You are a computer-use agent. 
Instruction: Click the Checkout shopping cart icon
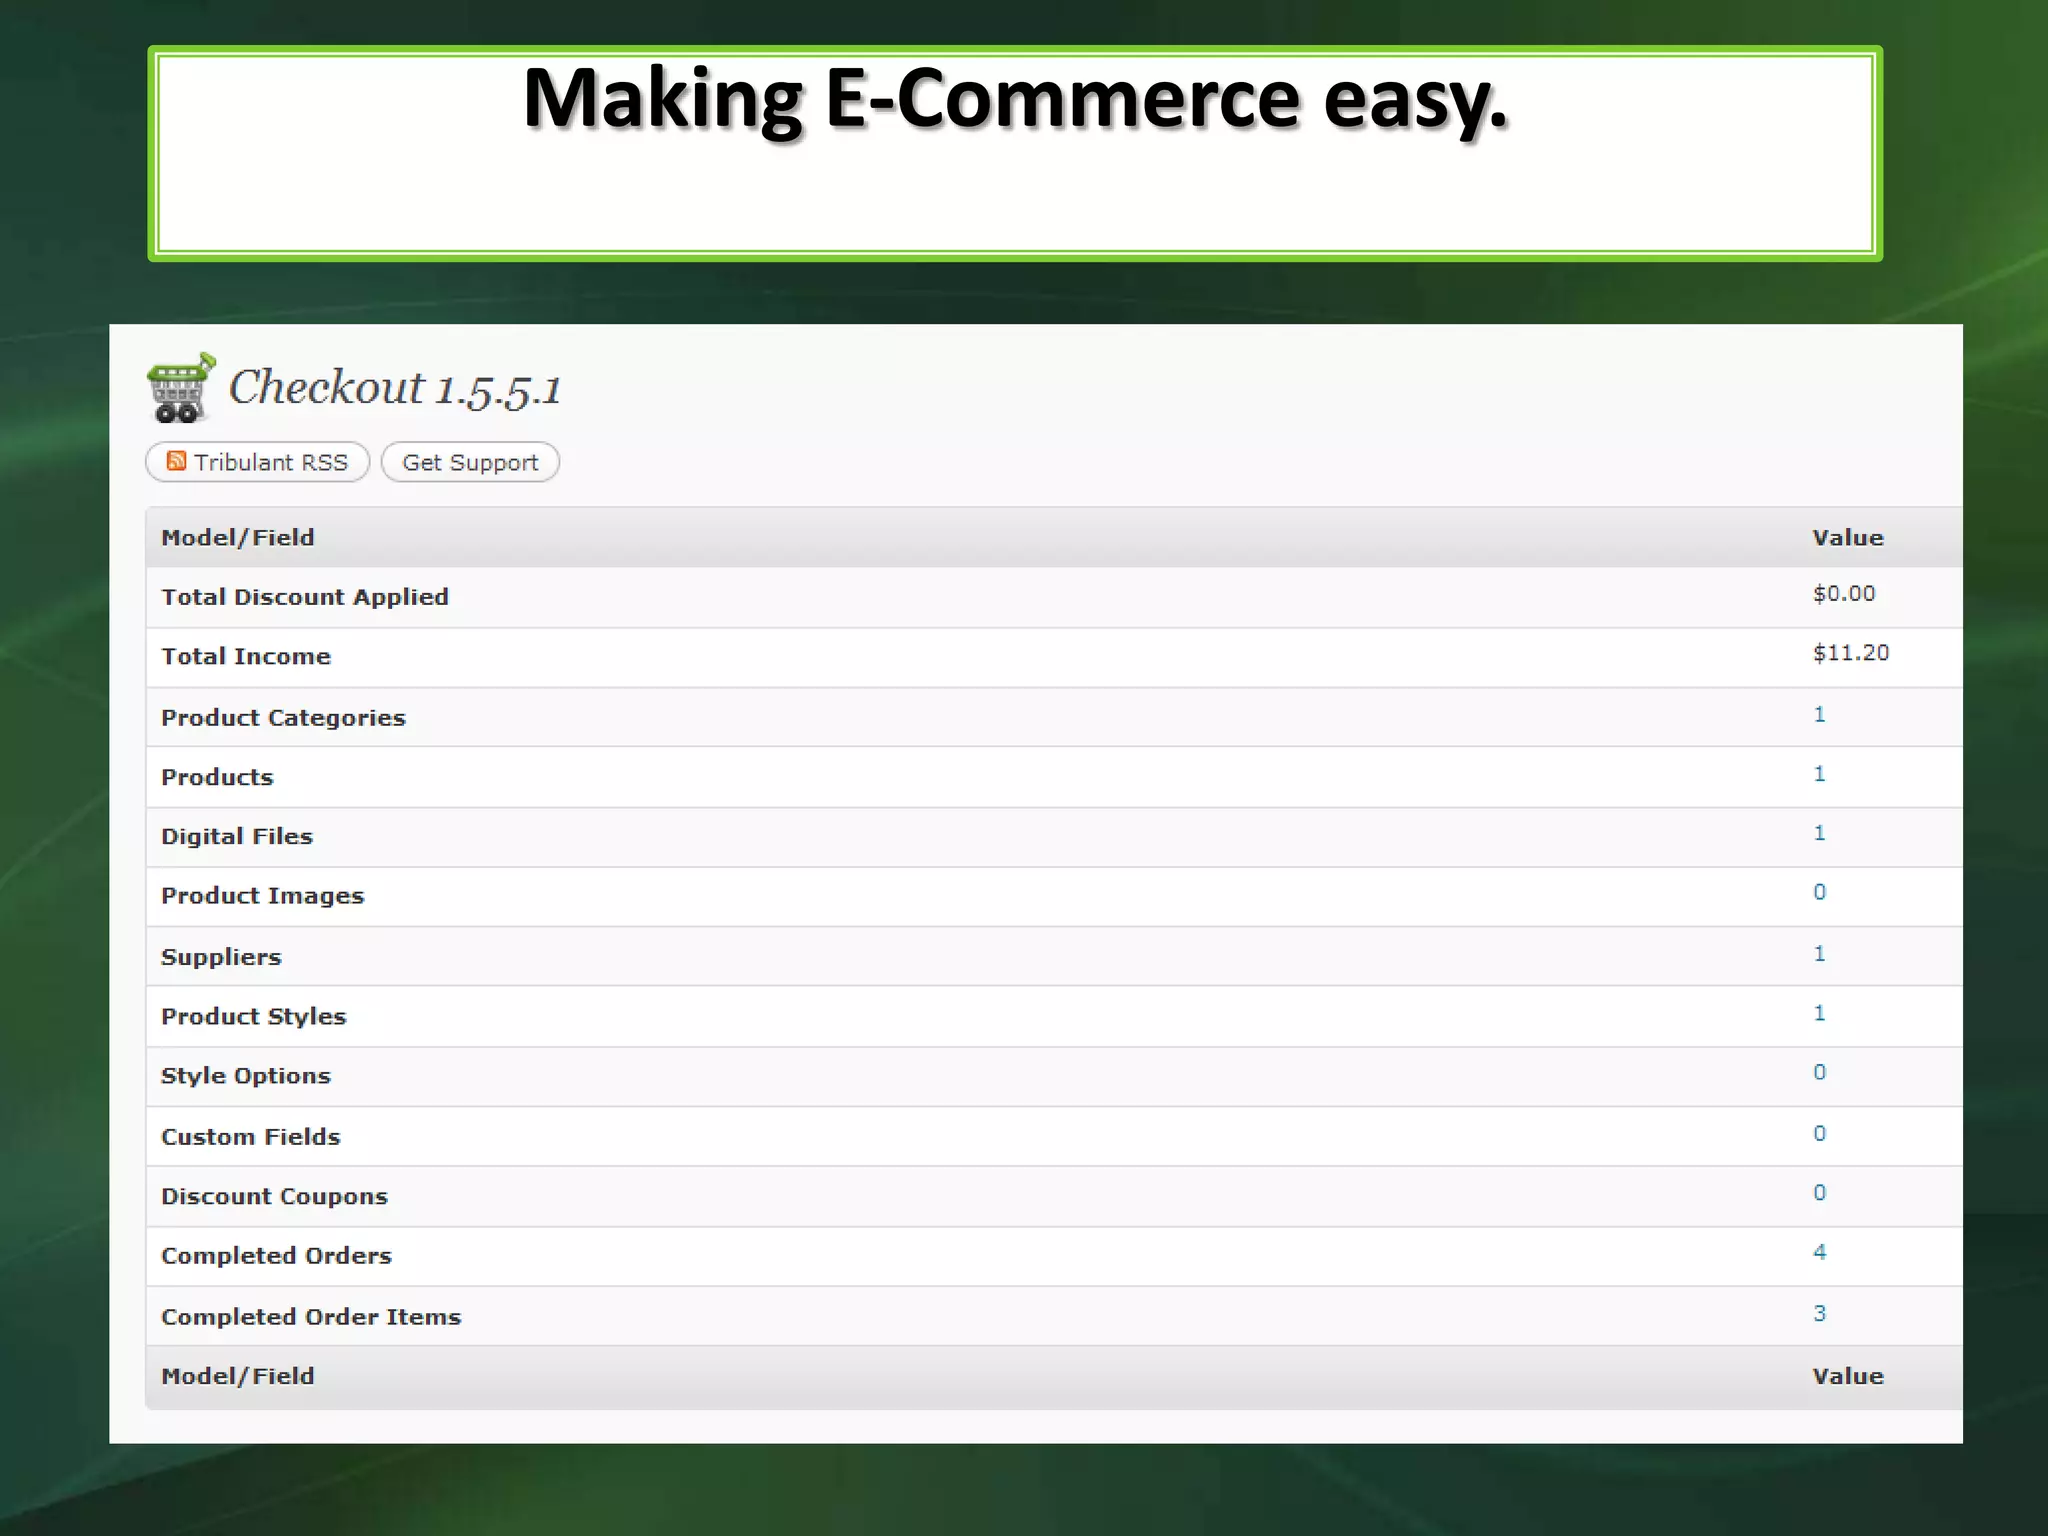(x=180, y=388)
